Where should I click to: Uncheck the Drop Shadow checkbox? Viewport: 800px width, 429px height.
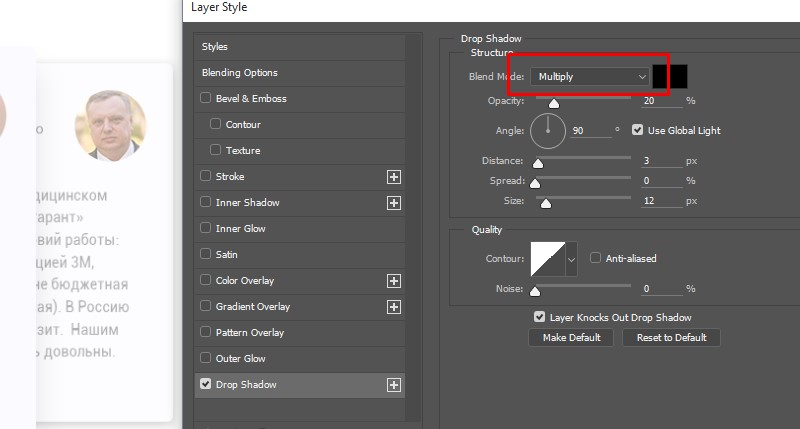[206, 384]
